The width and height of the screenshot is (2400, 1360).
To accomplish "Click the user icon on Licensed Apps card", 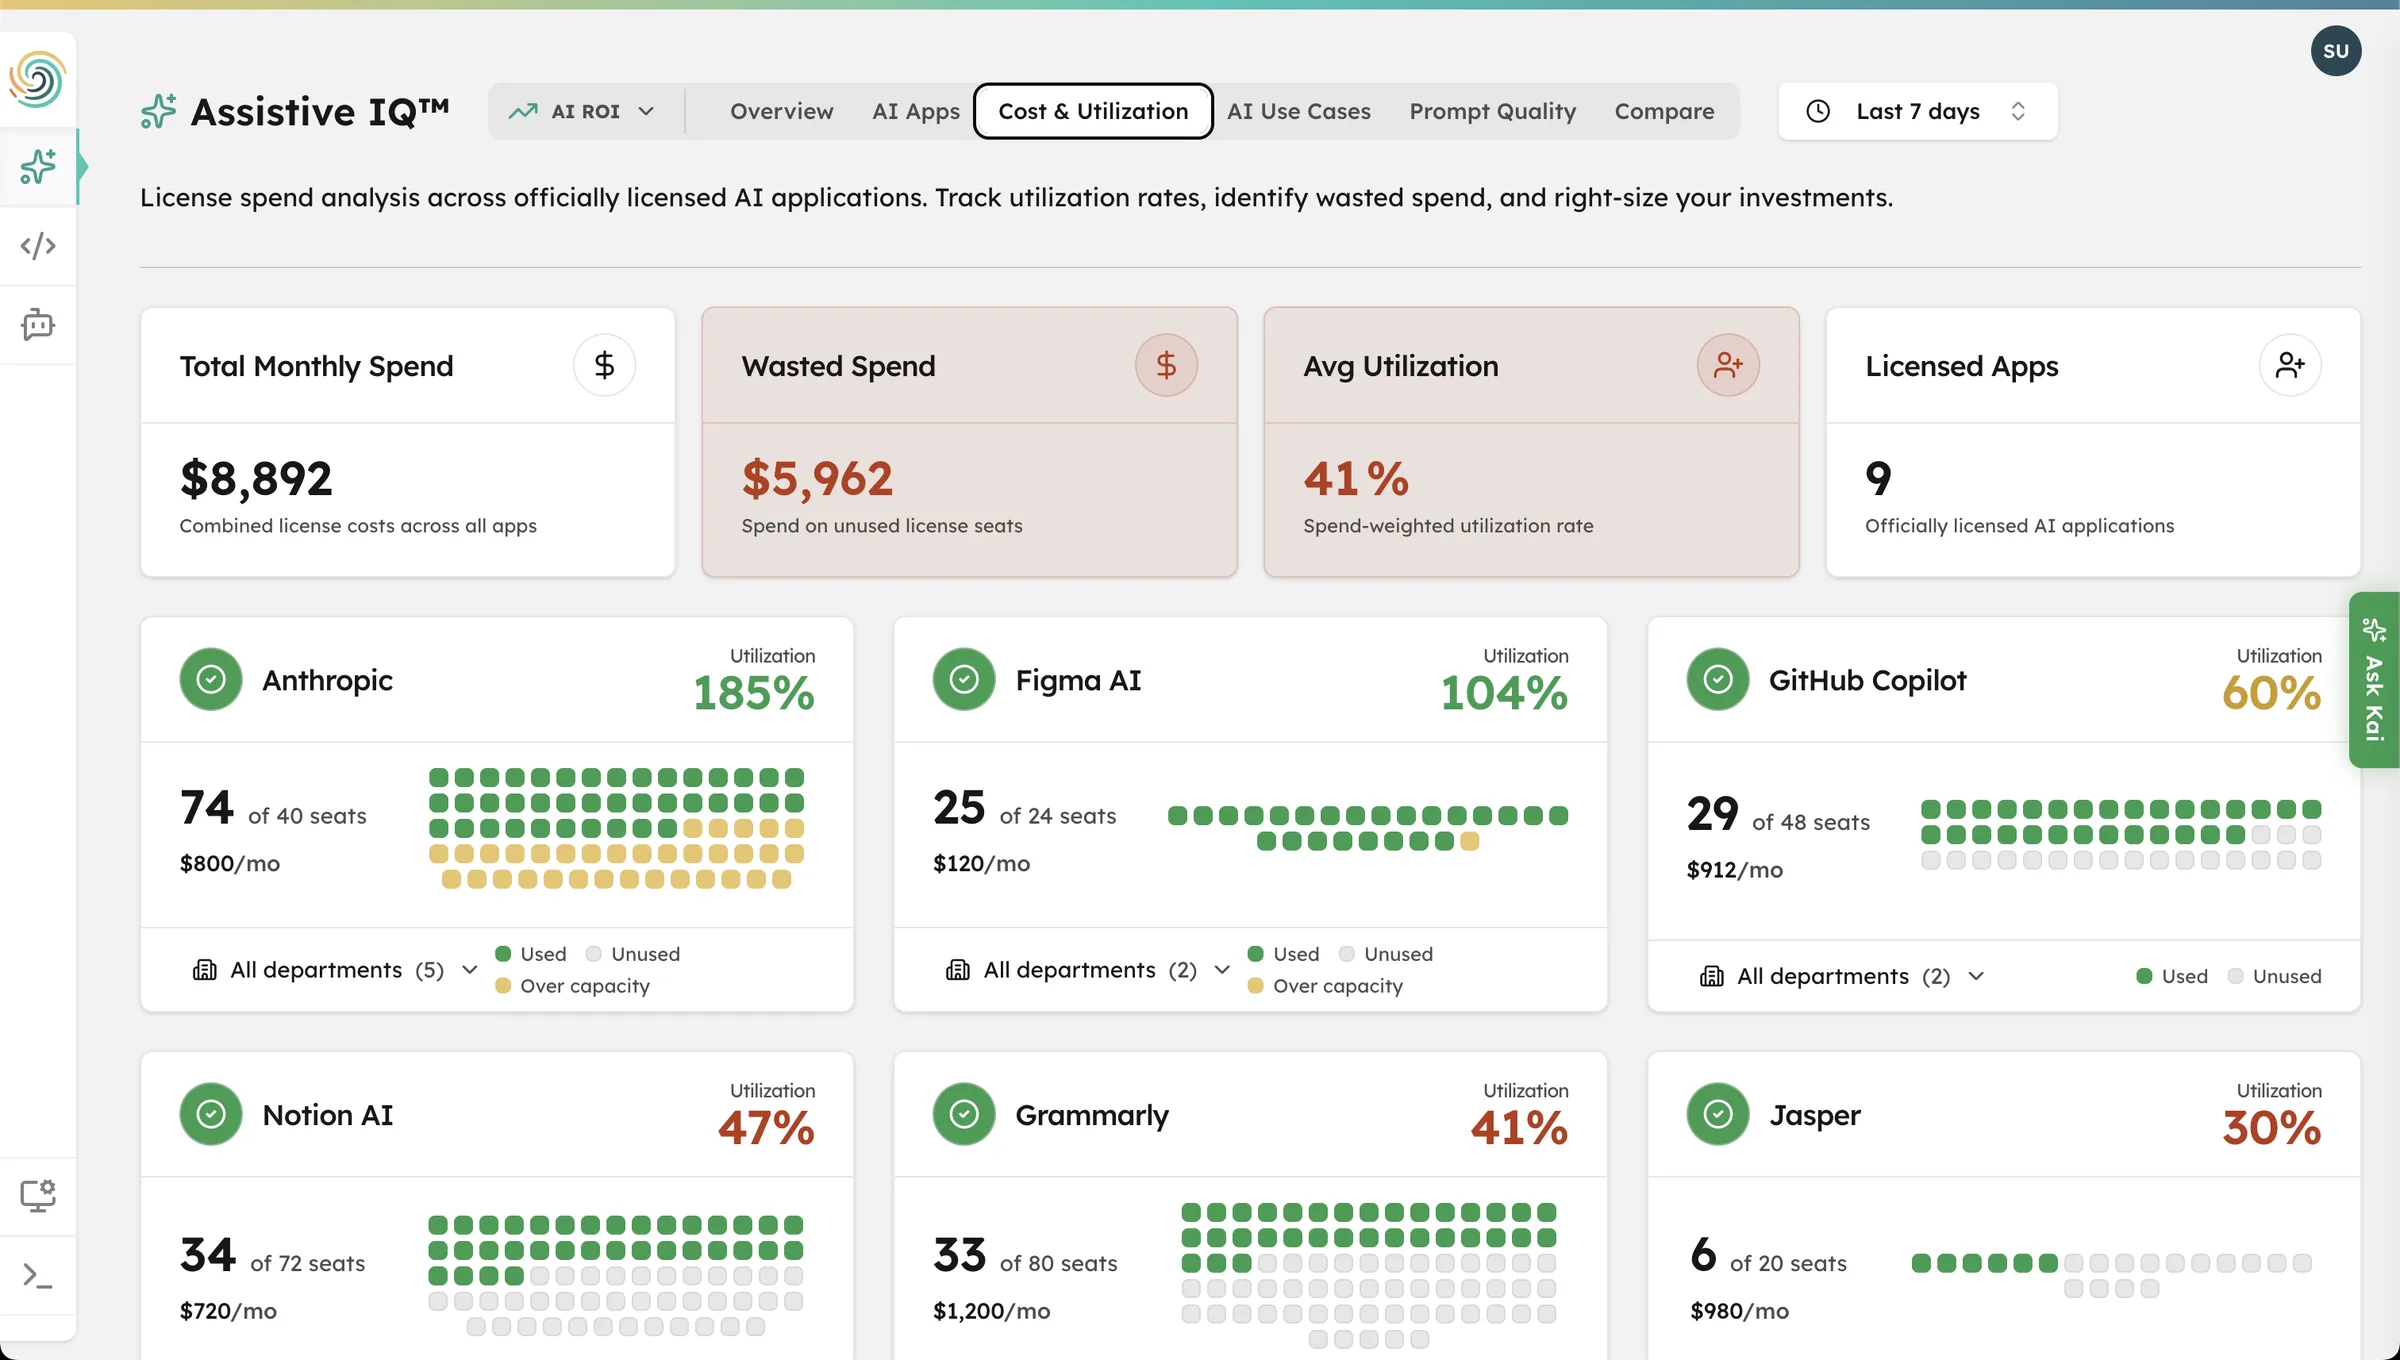I will 2291,365.
